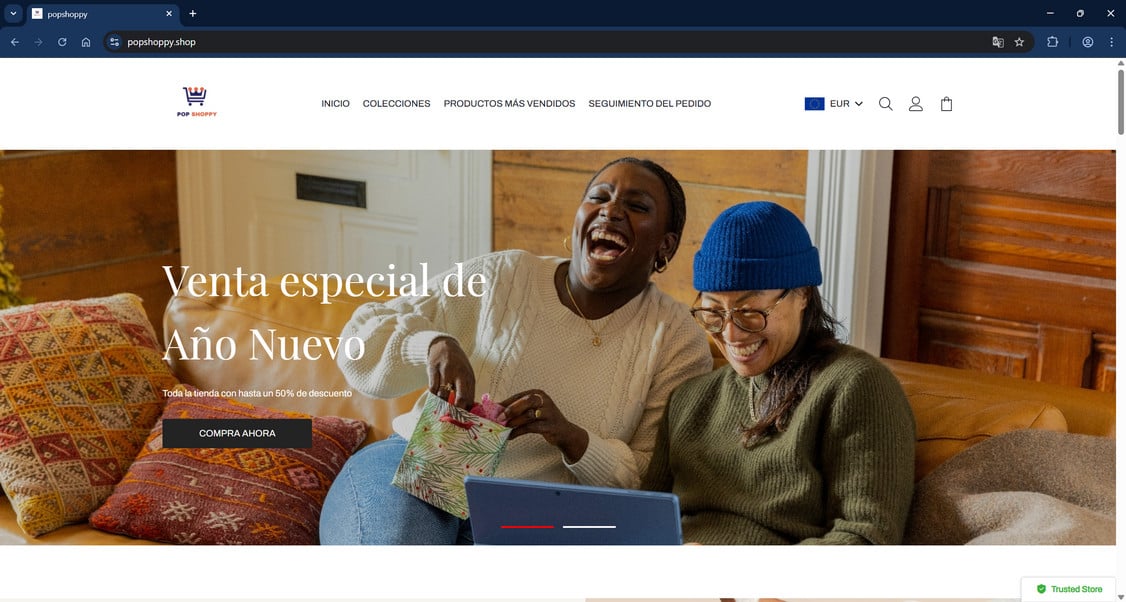Open PRODUCTOS MÁS VENDIDOS menu item
This screenshot has width=1126, height=602.
[x=509, y=104]
